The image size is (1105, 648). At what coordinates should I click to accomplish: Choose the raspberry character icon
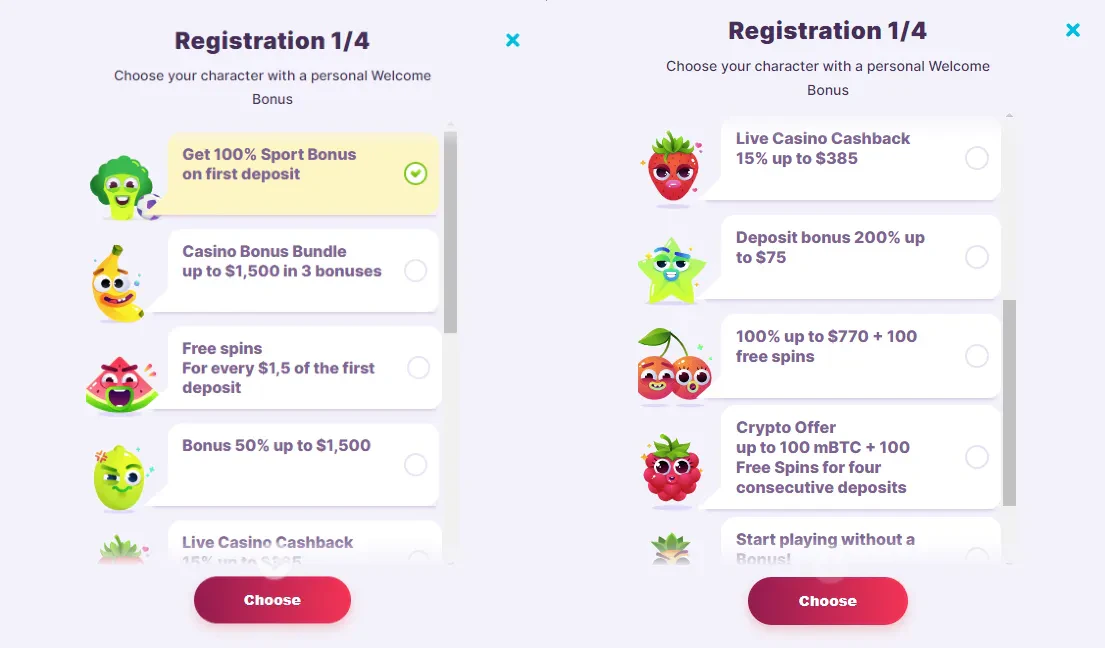coord(672,468)
